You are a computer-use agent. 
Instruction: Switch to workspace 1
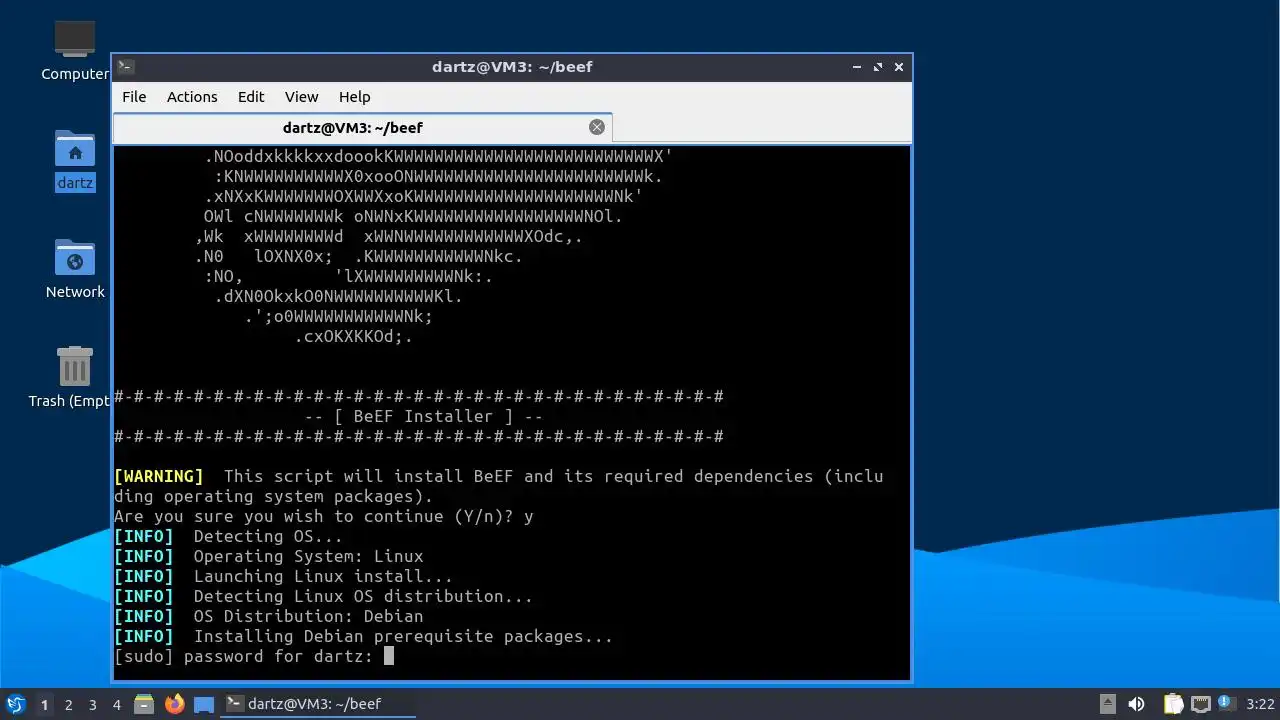pyautogui.click(x=44, y=705)
